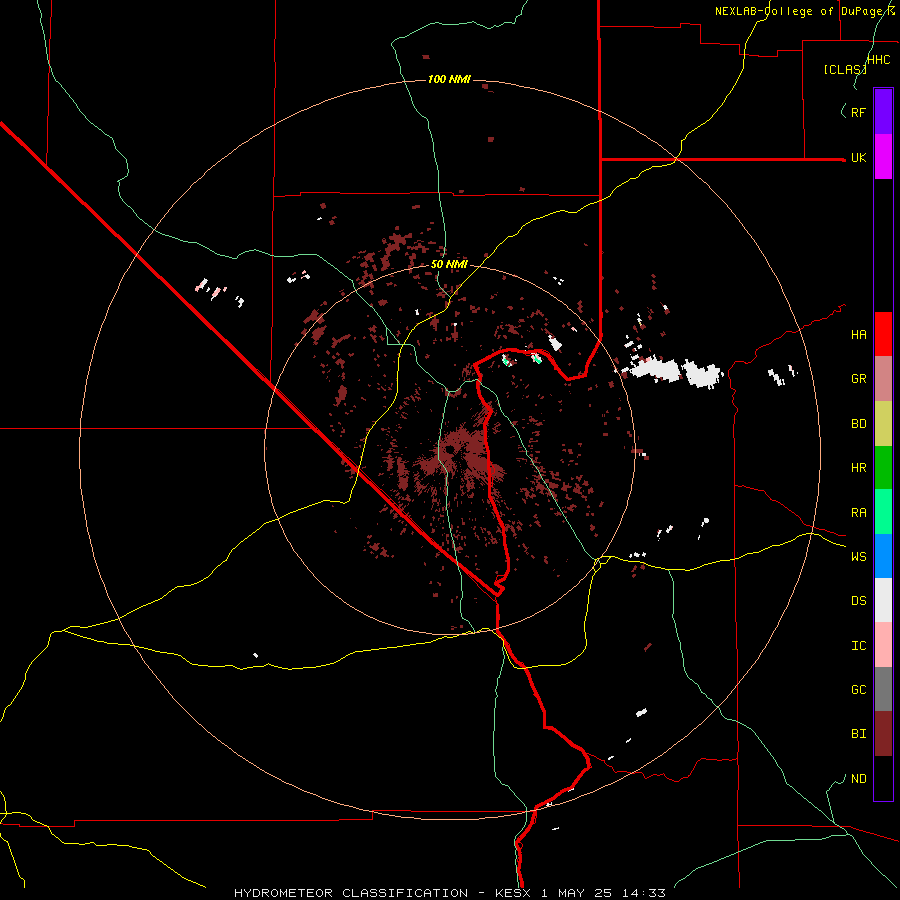Click the 'ND' legend label
This screenshot has width=900, height=900.
(x=858, y=779)
